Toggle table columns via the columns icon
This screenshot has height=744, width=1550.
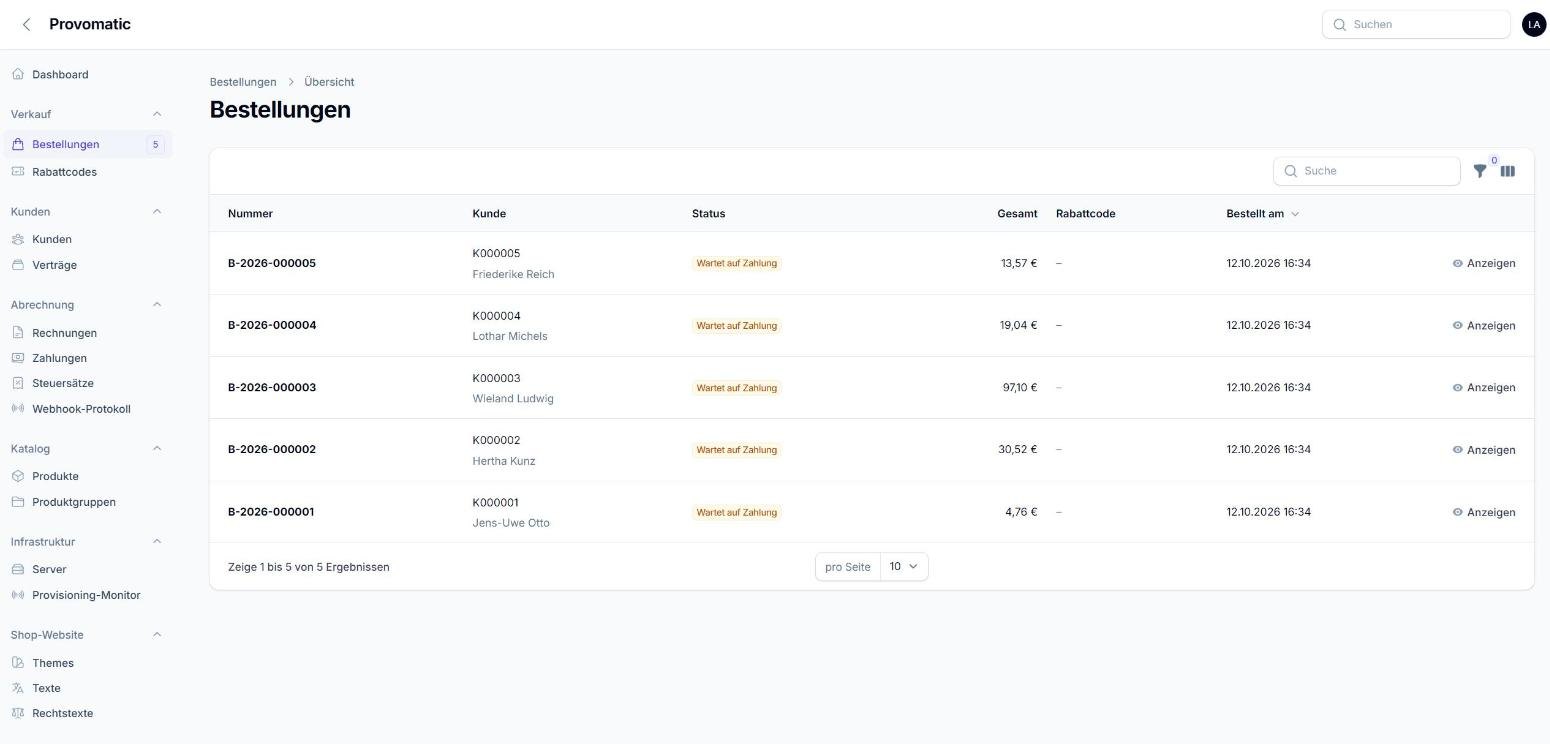(1508, 171)
